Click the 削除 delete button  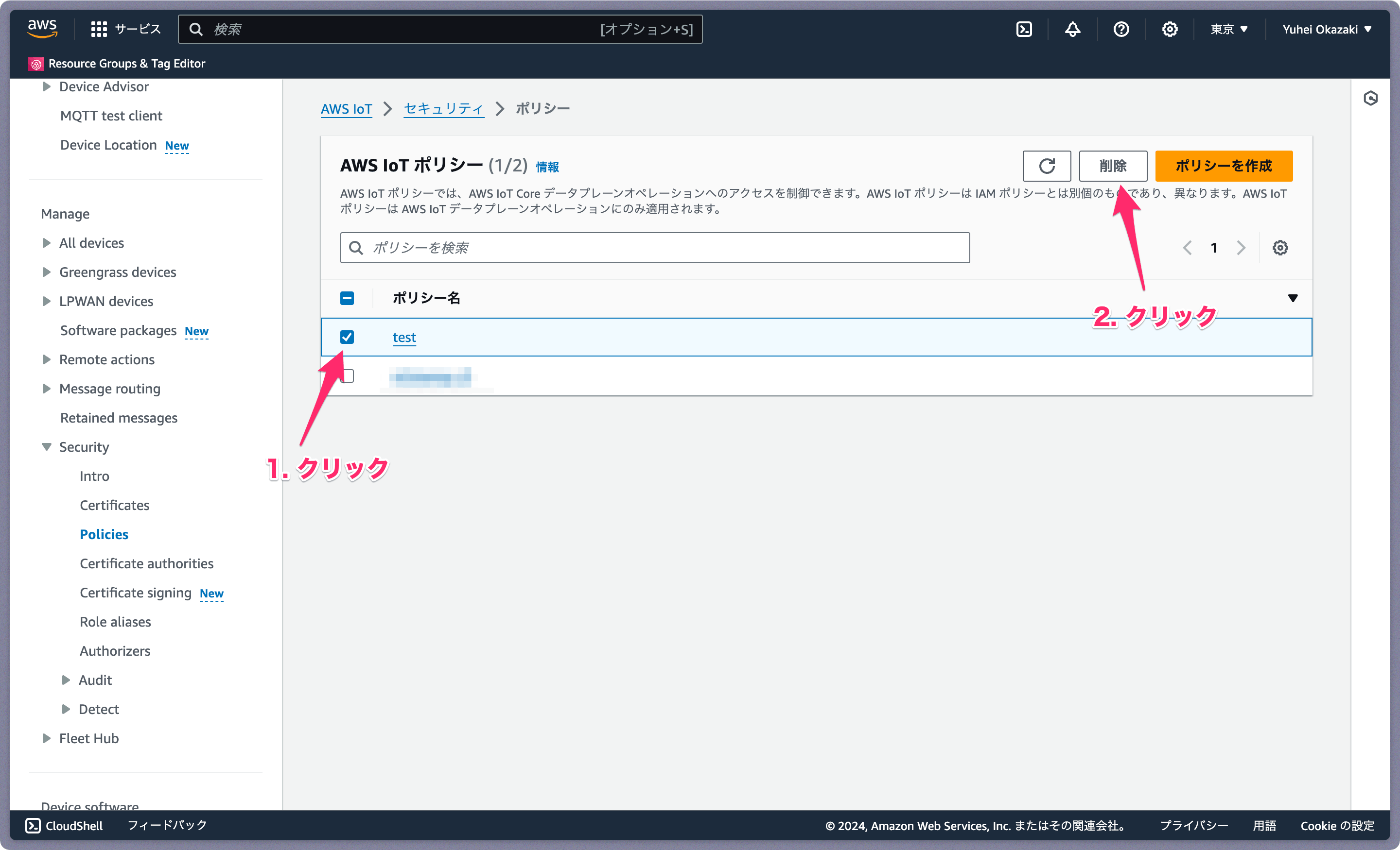coord(1113,166)
